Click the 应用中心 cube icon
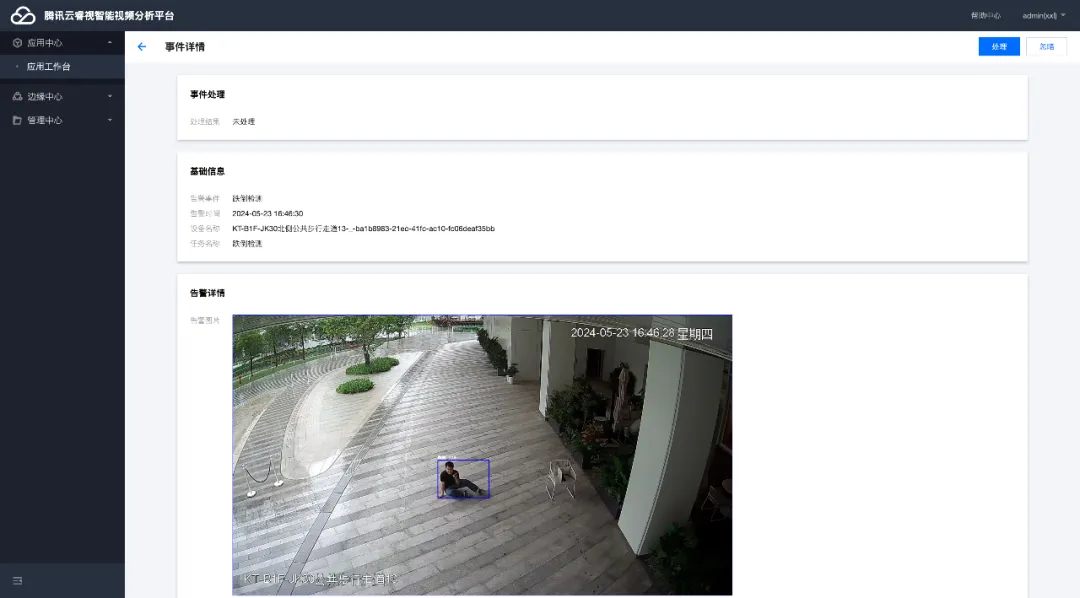 click(x=17, y=43)
